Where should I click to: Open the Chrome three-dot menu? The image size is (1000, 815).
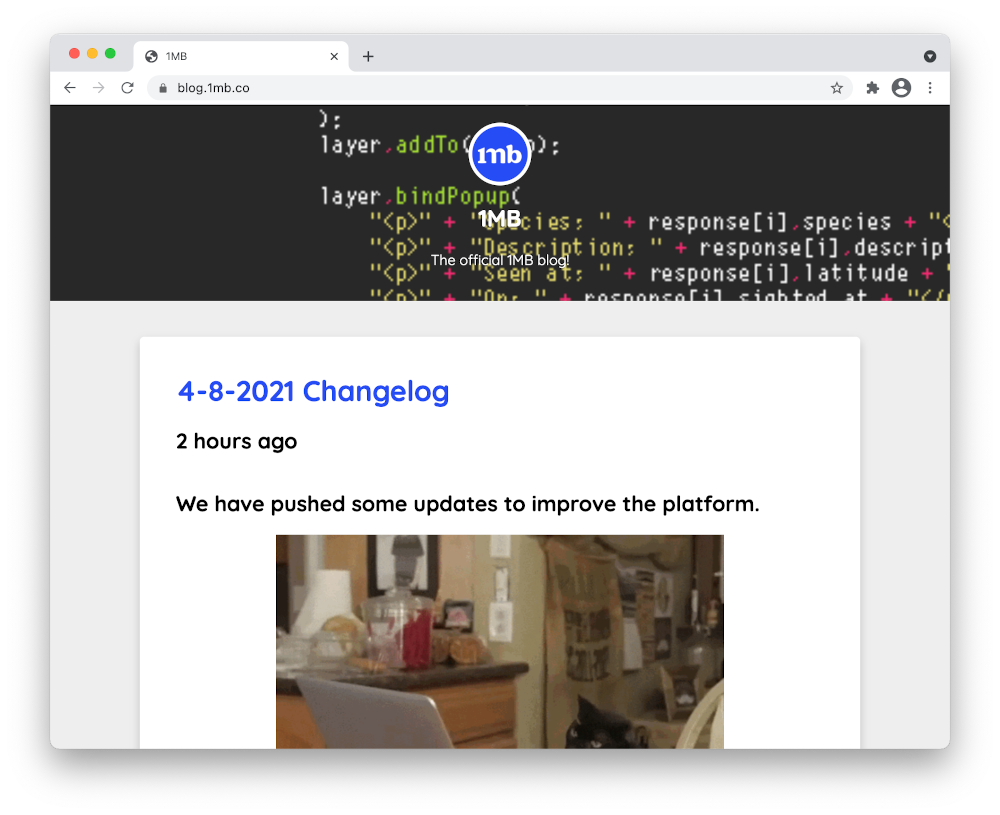point(930,88)
